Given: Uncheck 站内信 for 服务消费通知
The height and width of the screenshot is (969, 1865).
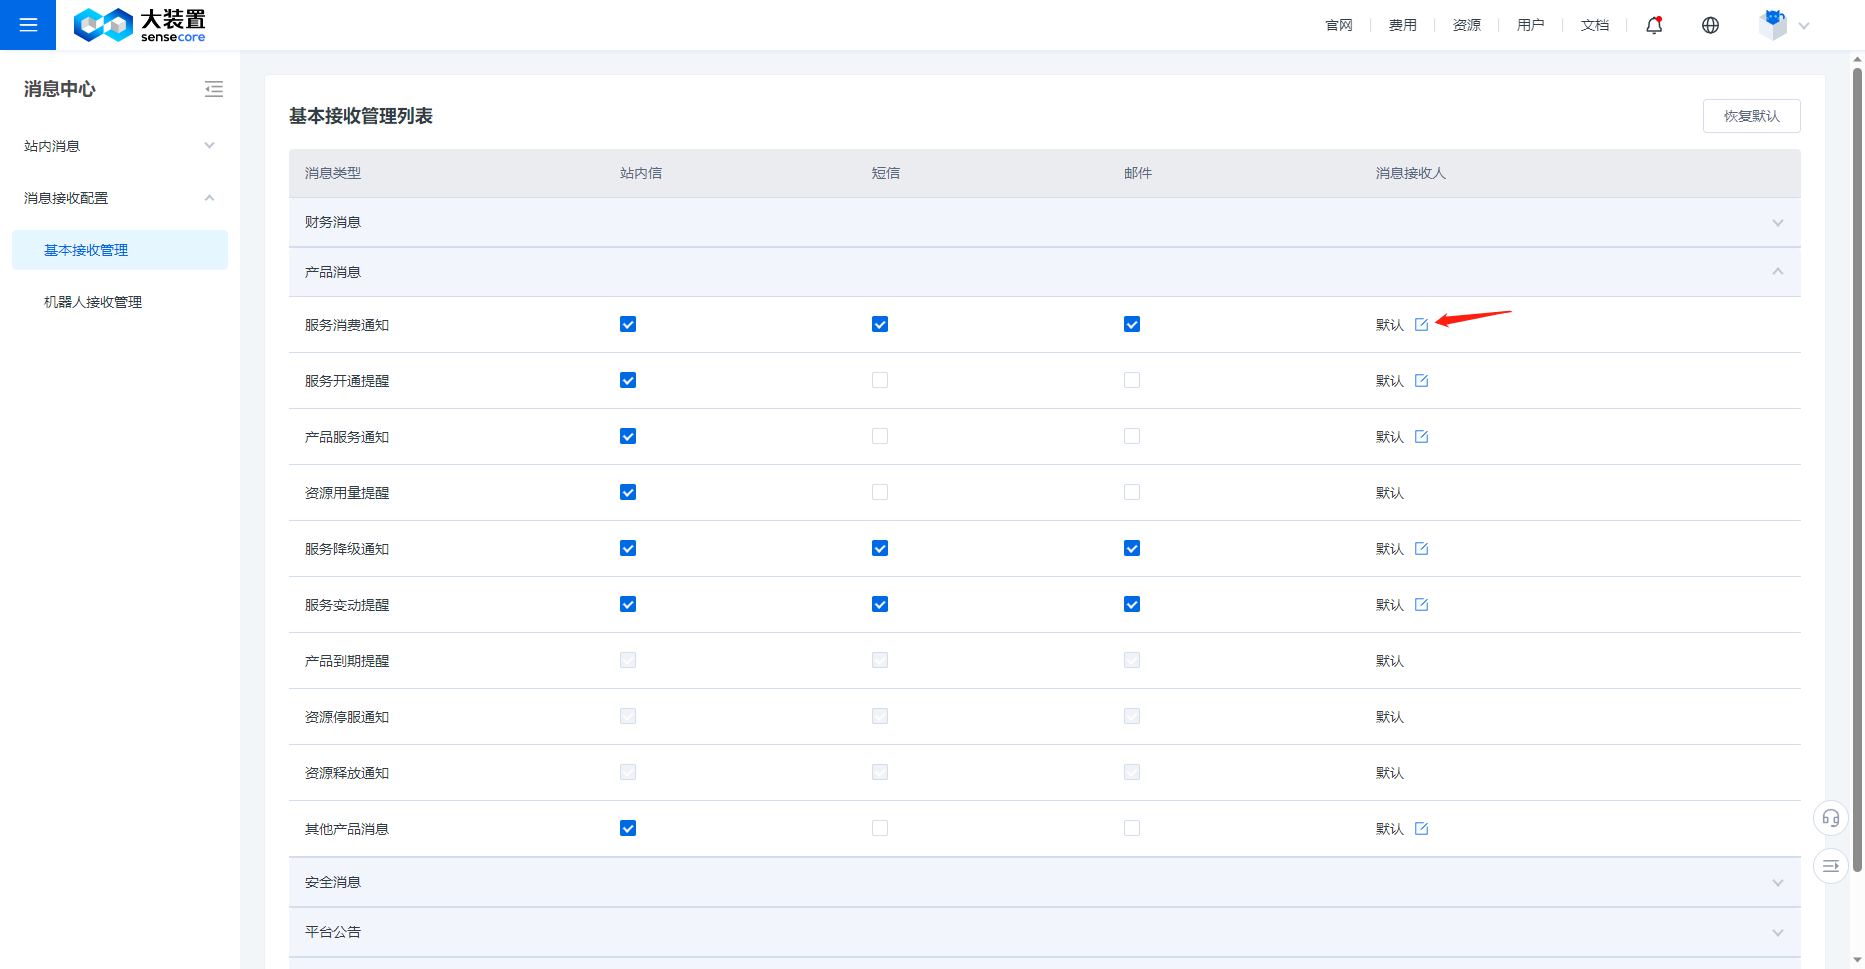Looking at the screenshot, I should tap(628, 324).
